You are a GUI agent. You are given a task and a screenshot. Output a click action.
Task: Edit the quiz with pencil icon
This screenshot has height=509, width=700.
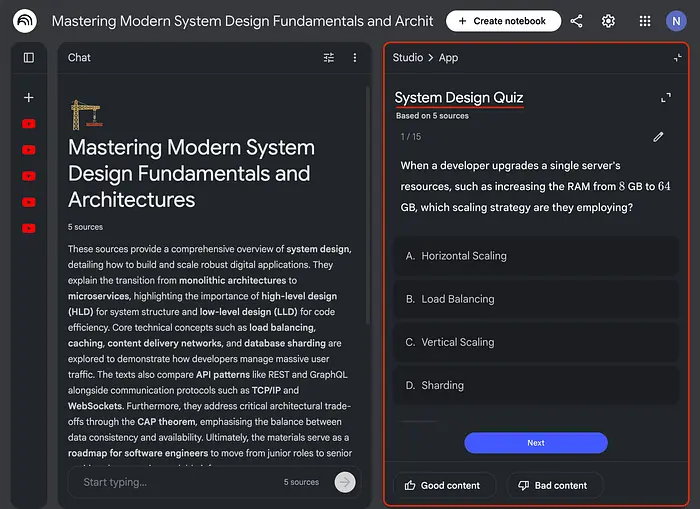(x=658, y=137)
